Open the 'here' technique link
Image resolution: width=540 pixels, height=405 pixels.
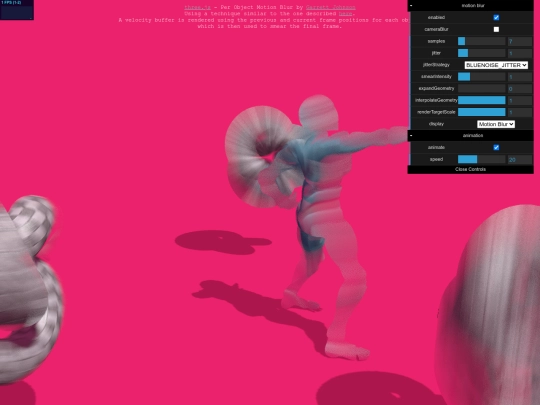(x=345, y=14)
